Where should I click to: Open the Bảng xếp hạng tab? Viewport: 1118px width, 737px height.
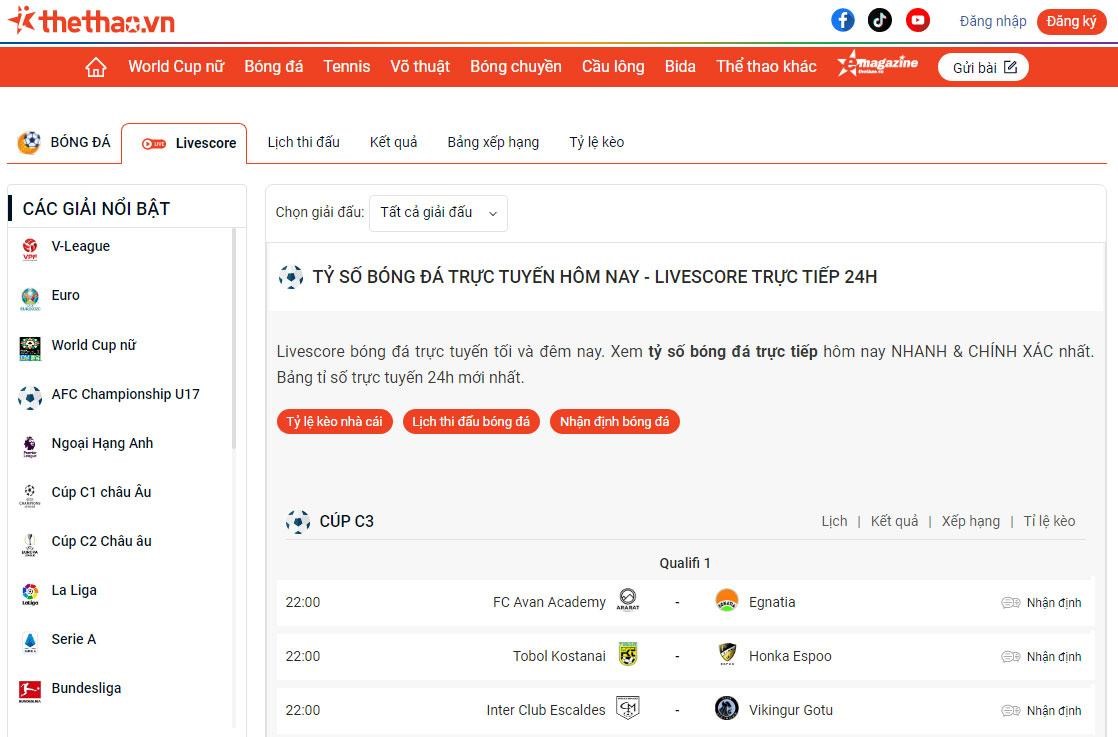pos(493,142)
